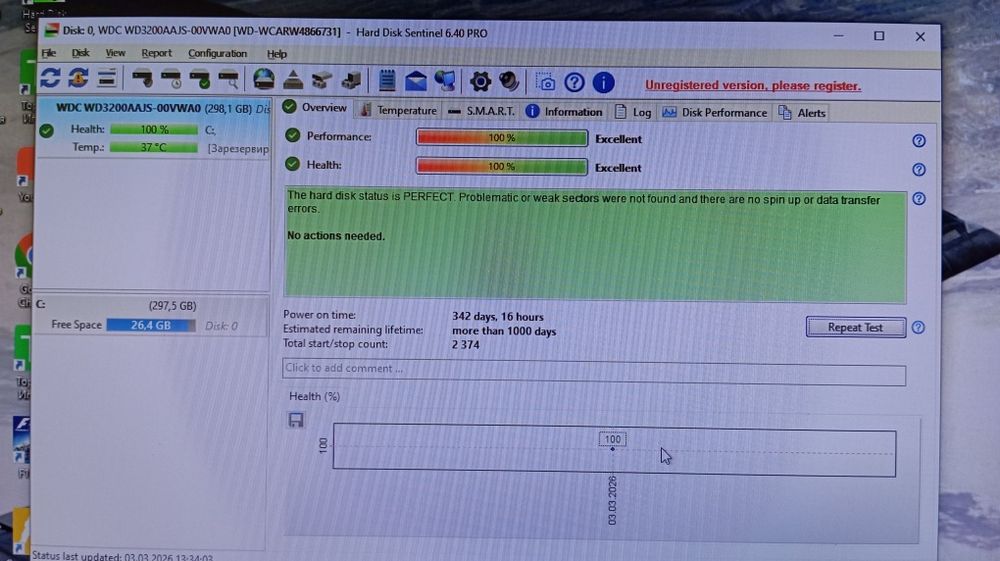
Task: Click the disk icon with stethoscope test
Action: click(142, 79)
